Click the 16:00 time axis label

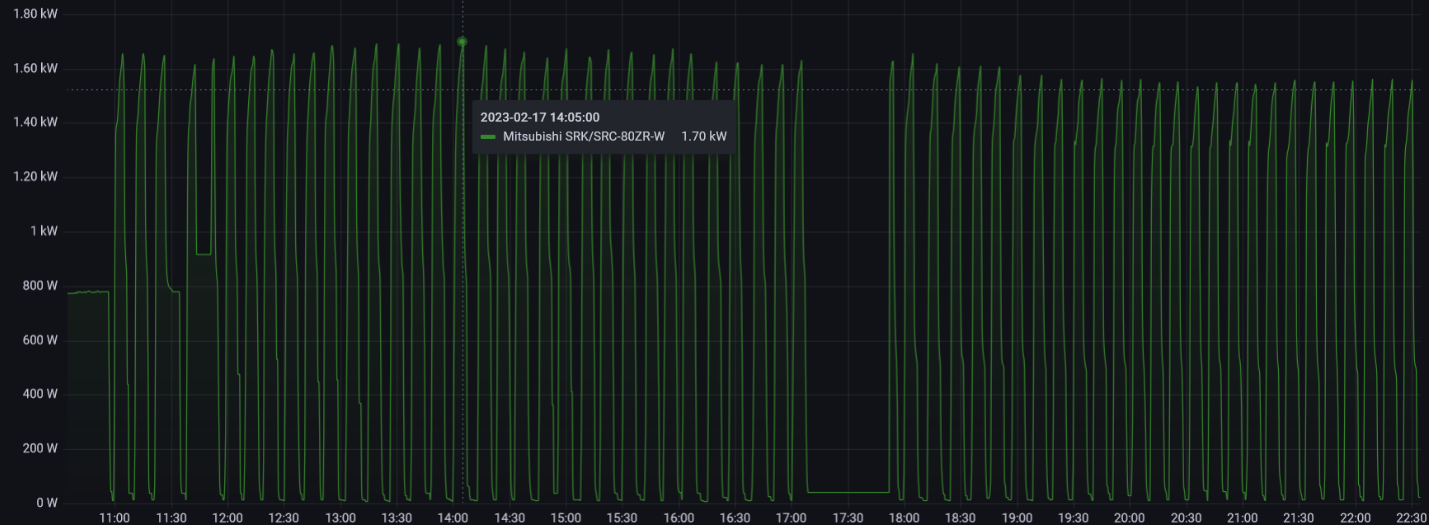point(679,518)
